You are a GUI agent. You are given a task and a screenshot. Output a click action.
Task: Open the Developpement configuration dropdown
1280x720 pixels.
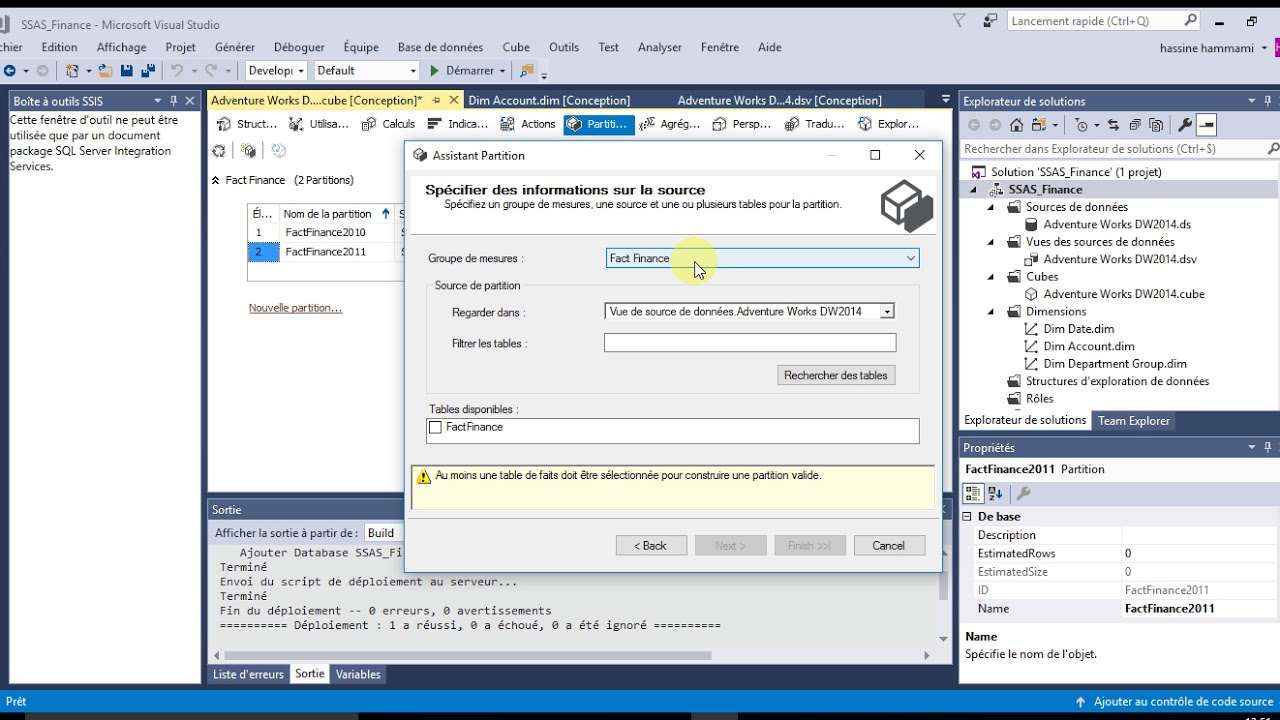(x=276, y=70)
